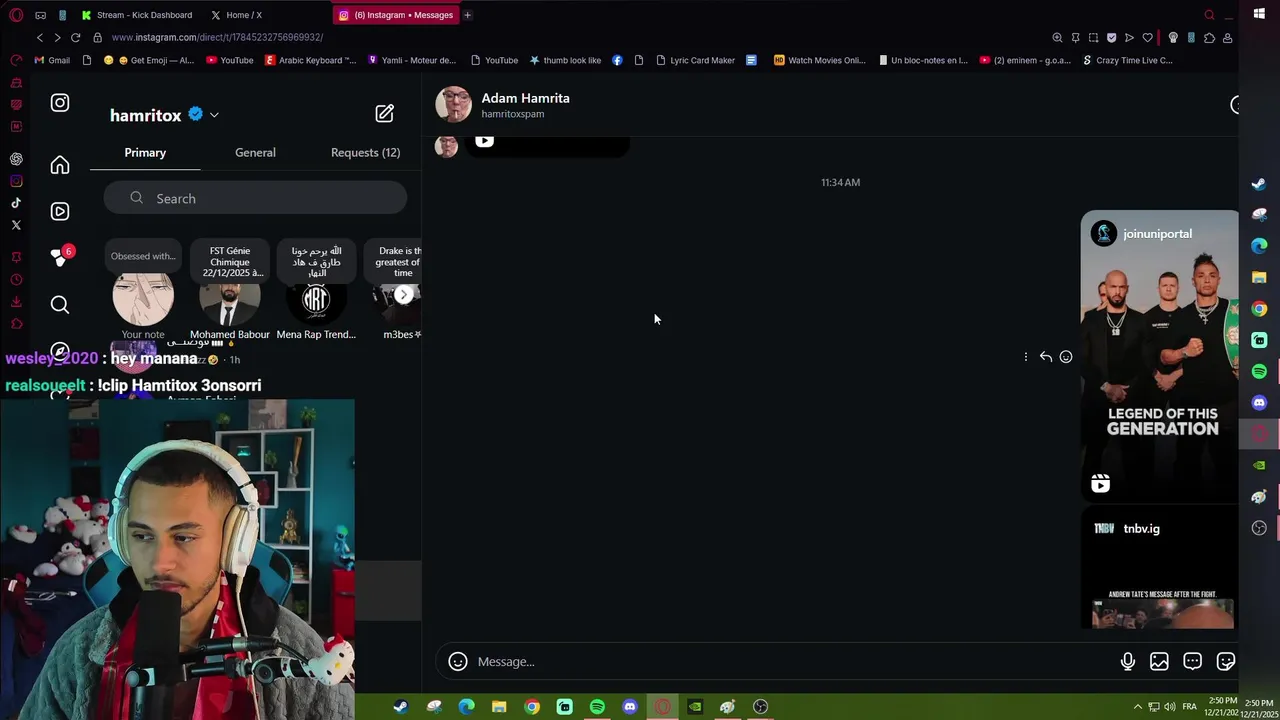Open your own note avatar
1280x720 pixels.
click(x=143, y=298)
